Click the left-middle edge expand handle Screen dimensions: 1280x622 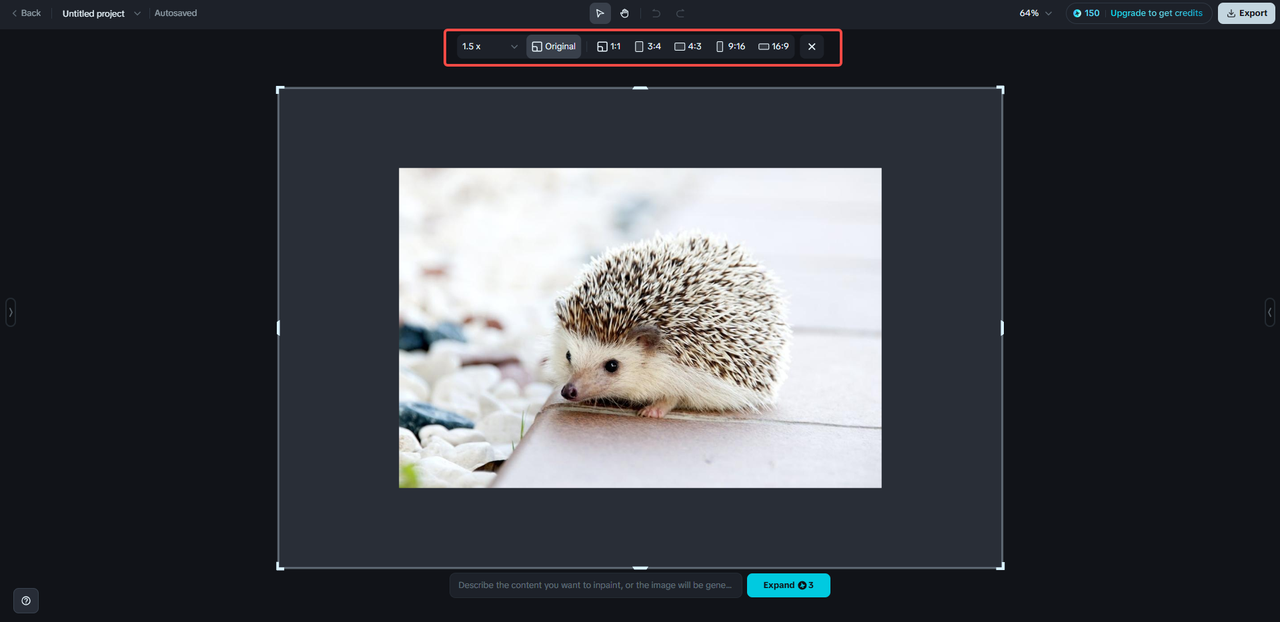click(278, 328)
